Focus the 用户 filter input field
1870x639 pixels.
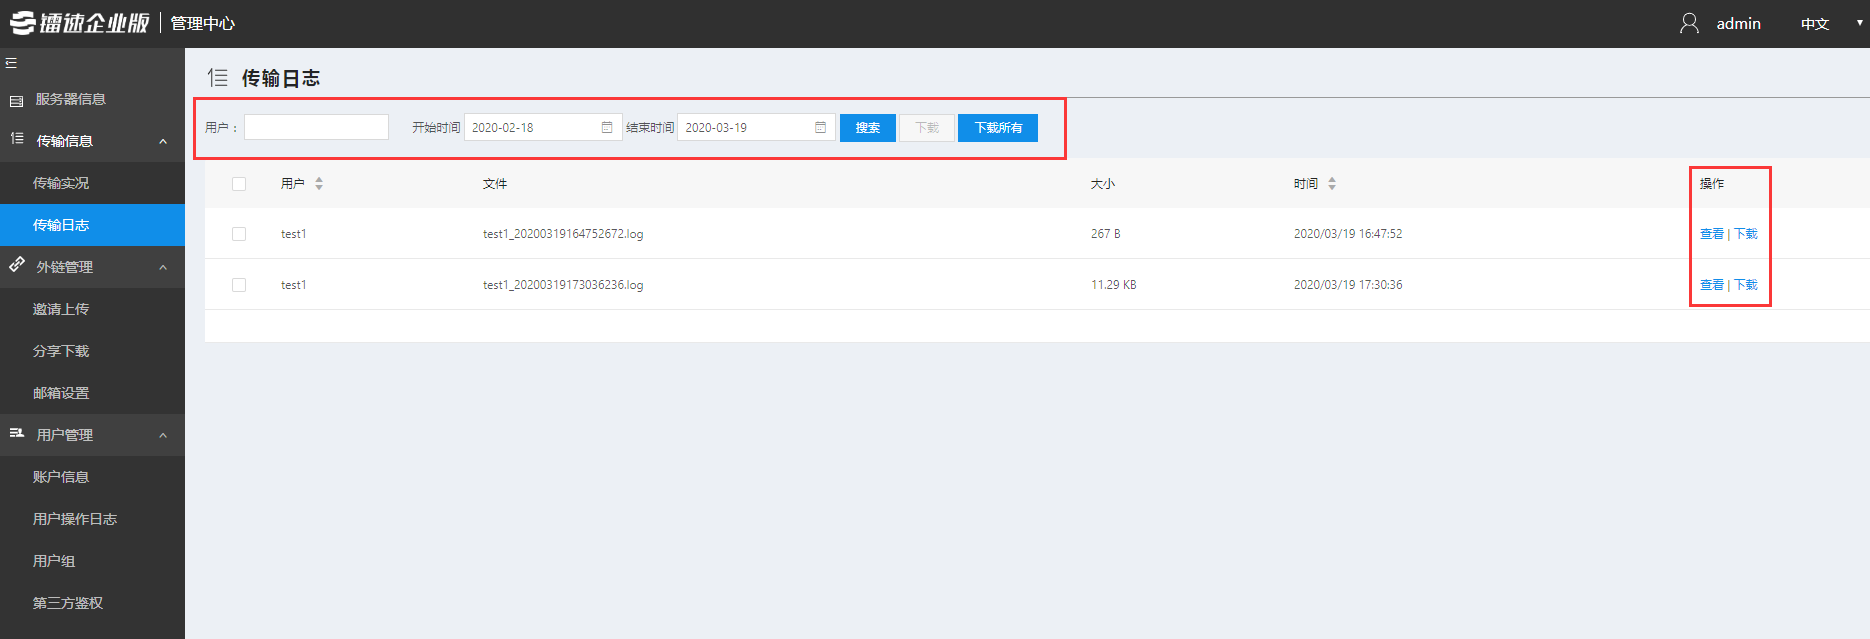point(316,127)
